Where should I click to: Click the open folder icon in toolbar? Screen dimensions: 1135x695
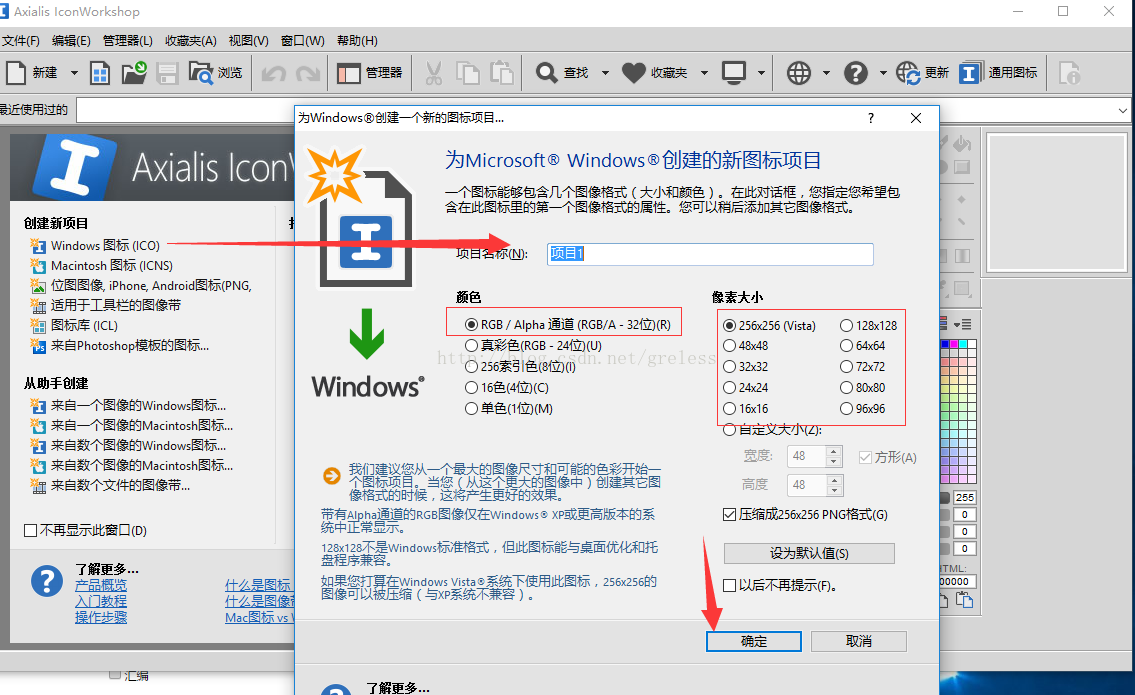tap(134, 72)
